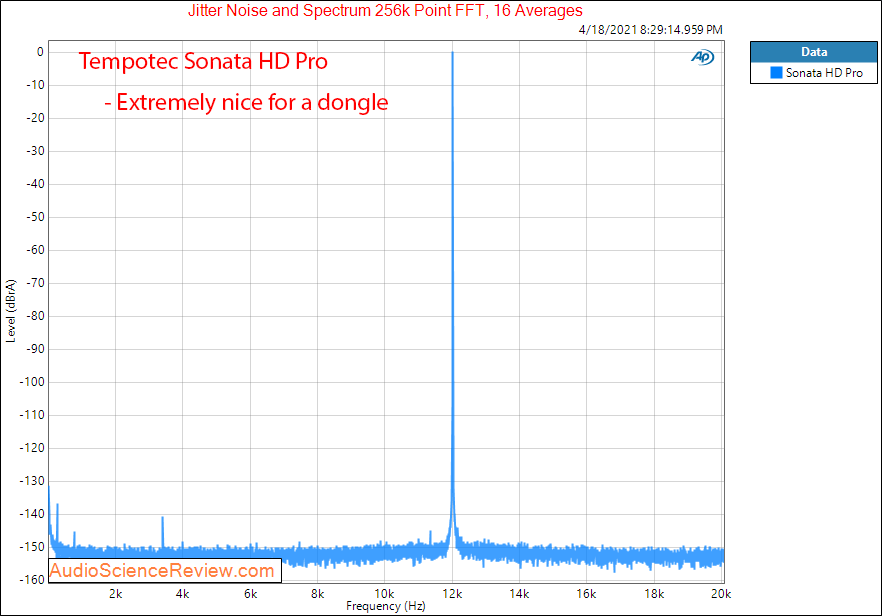The image size is (882, 616).
Task: Click the -120 level tick label
Action: pos(32,448)
